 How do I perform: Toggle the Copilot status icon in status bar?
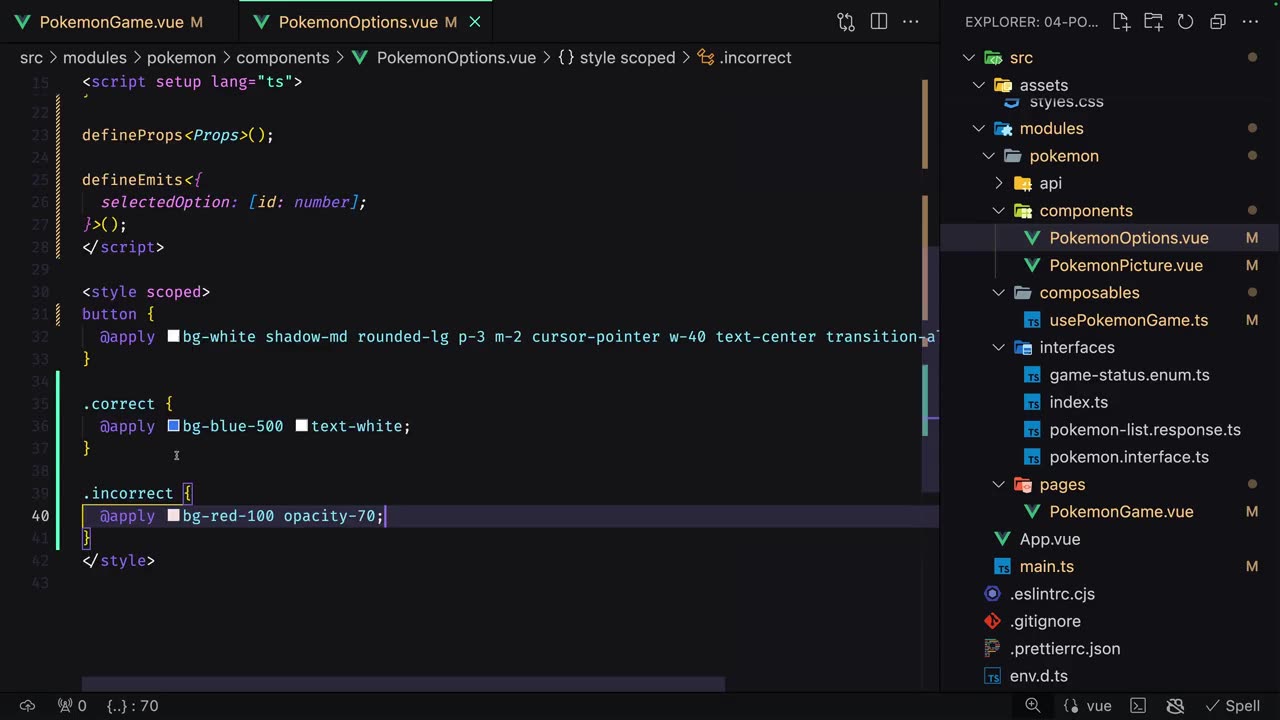click(x=1176, y=706)
